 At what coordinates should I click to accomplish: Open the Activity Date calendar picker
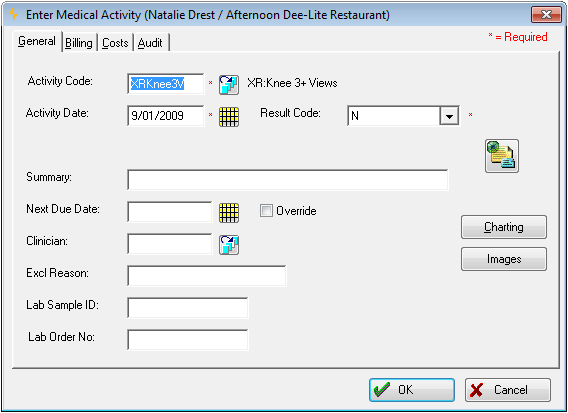[229, 117]
